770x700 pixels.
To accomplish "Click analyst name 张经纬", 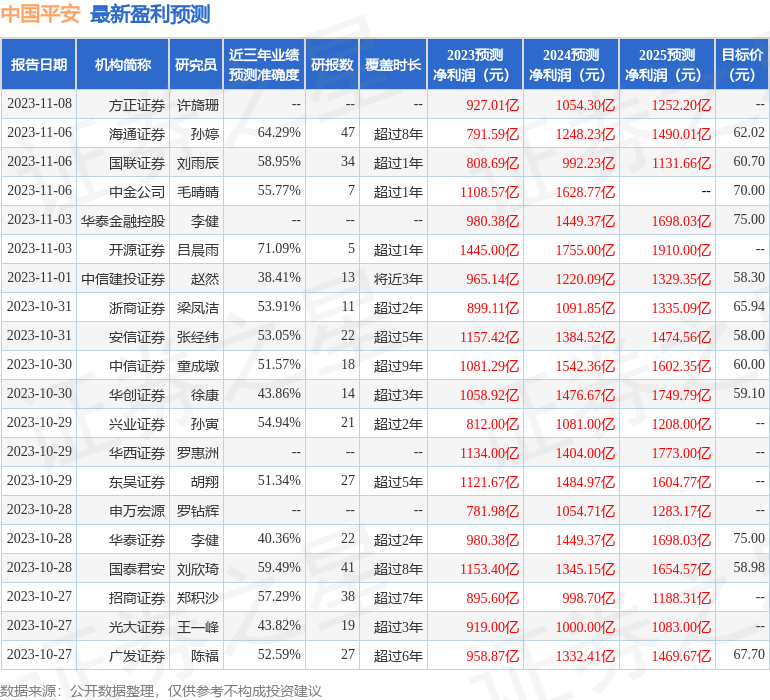I will click(198, 337).
